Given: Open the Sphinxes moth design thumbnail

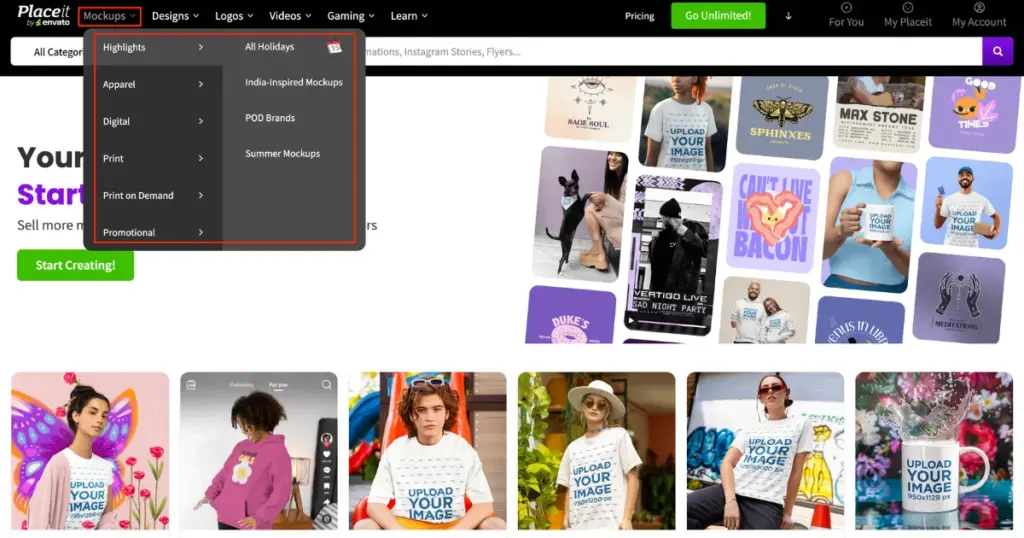Looking at the screenshot, I should tap(782, 116).
